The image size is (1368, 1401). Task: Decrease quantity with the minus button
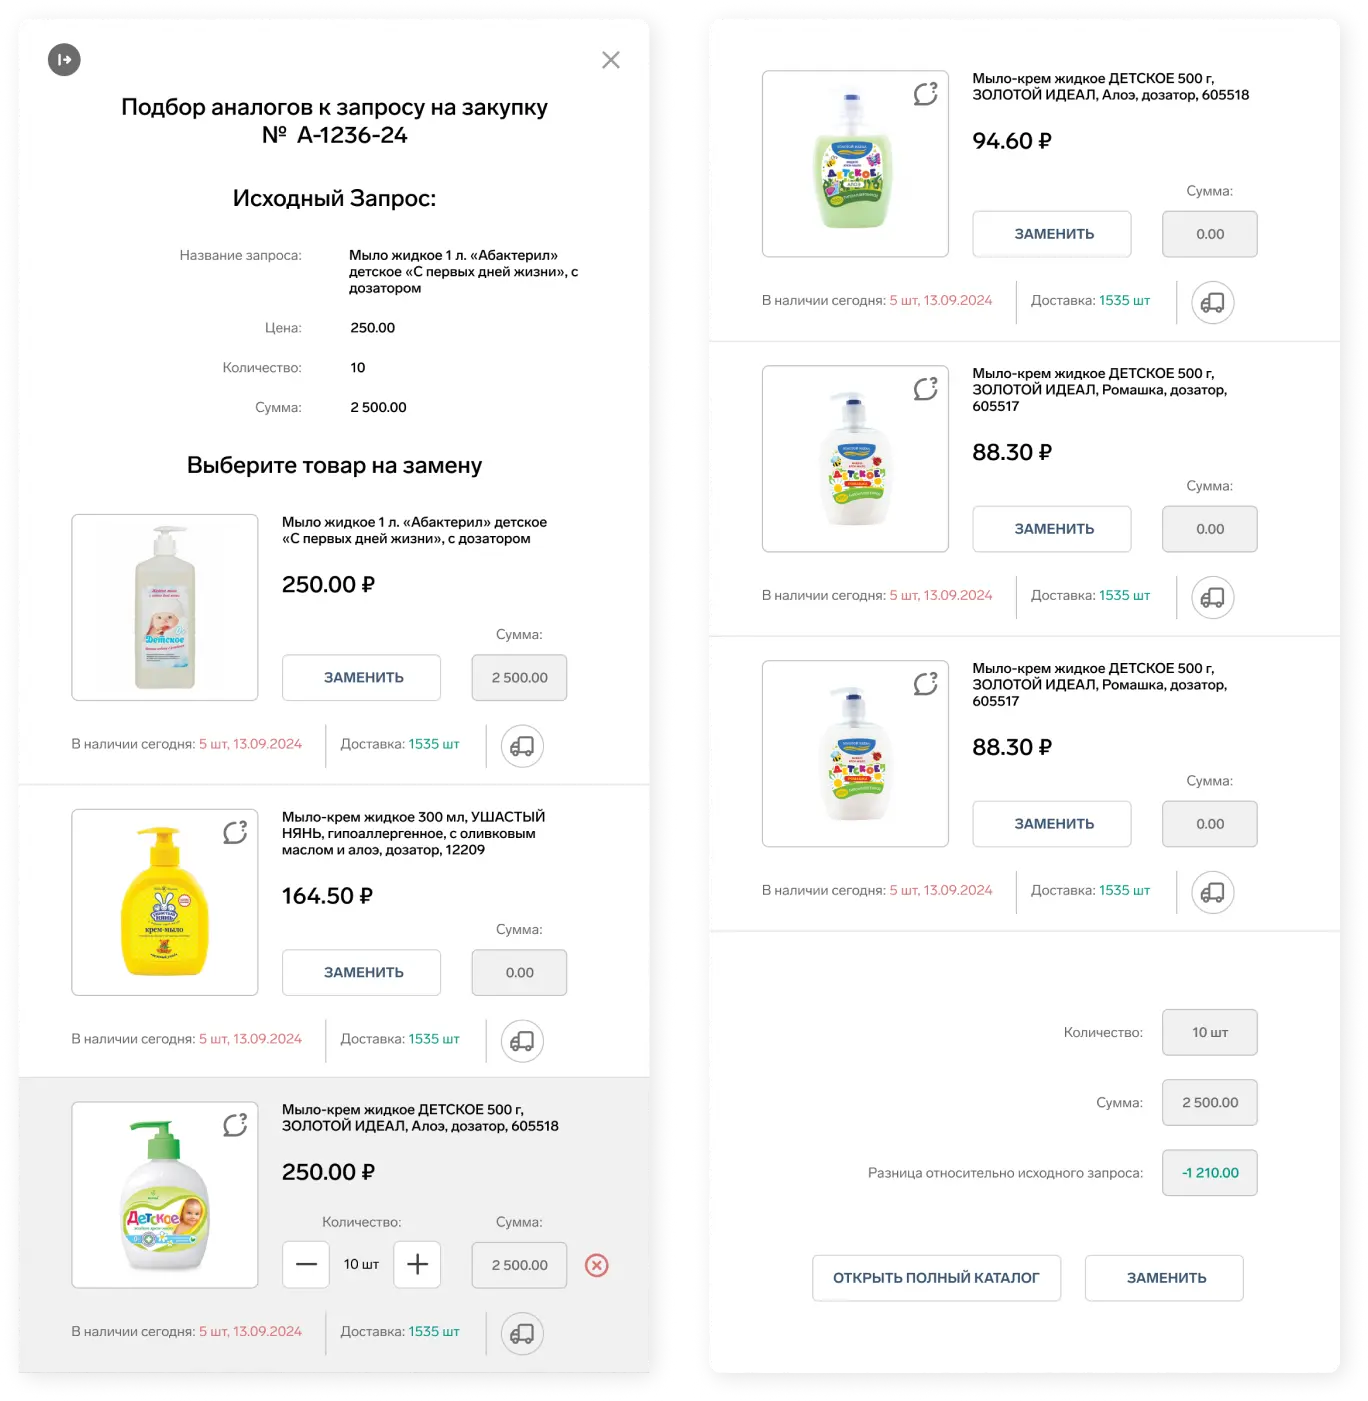pos(306,1265)
